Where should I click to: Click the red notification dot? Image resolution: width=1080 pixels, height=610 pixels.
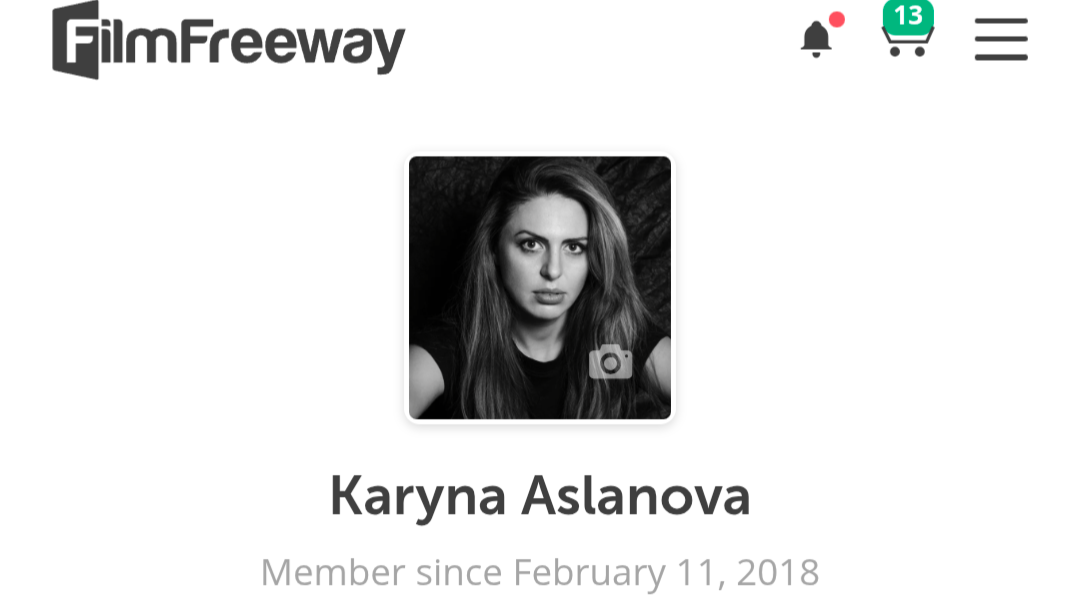point(837,19)
